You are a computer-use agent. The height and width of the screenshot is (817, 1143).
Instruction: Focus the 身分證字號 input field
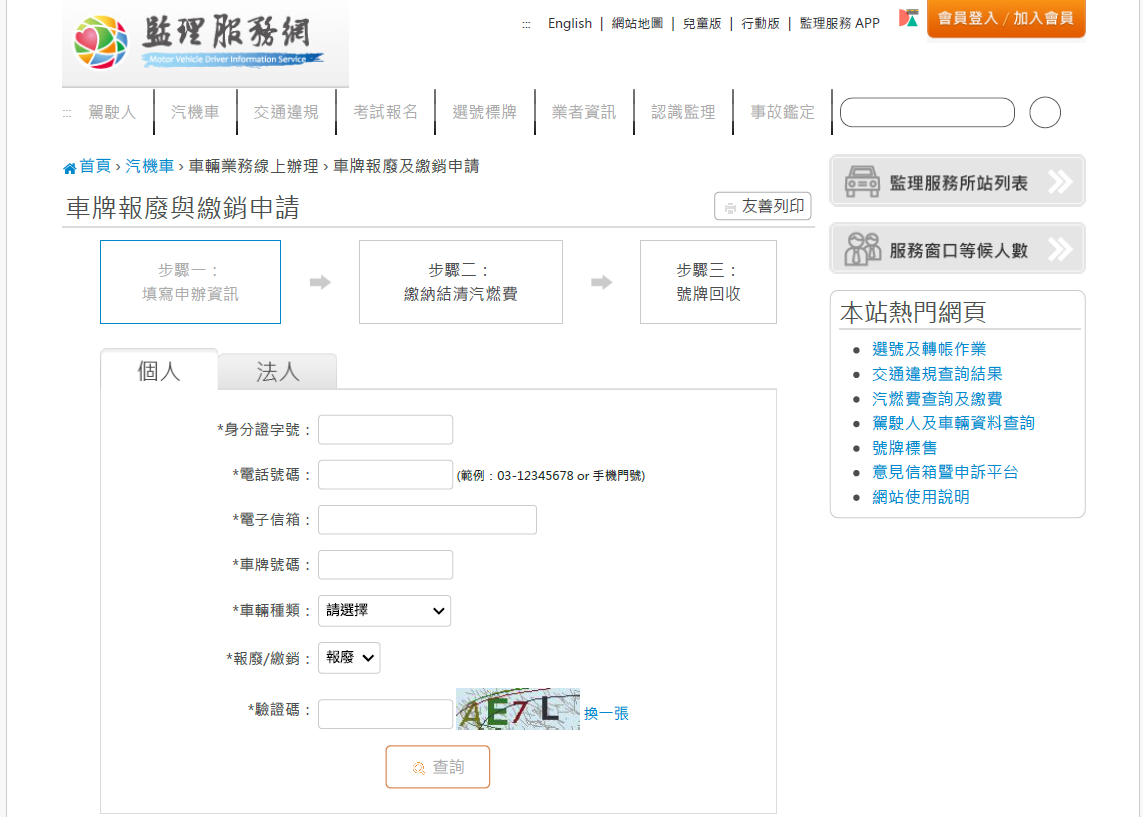pos(385,430)
